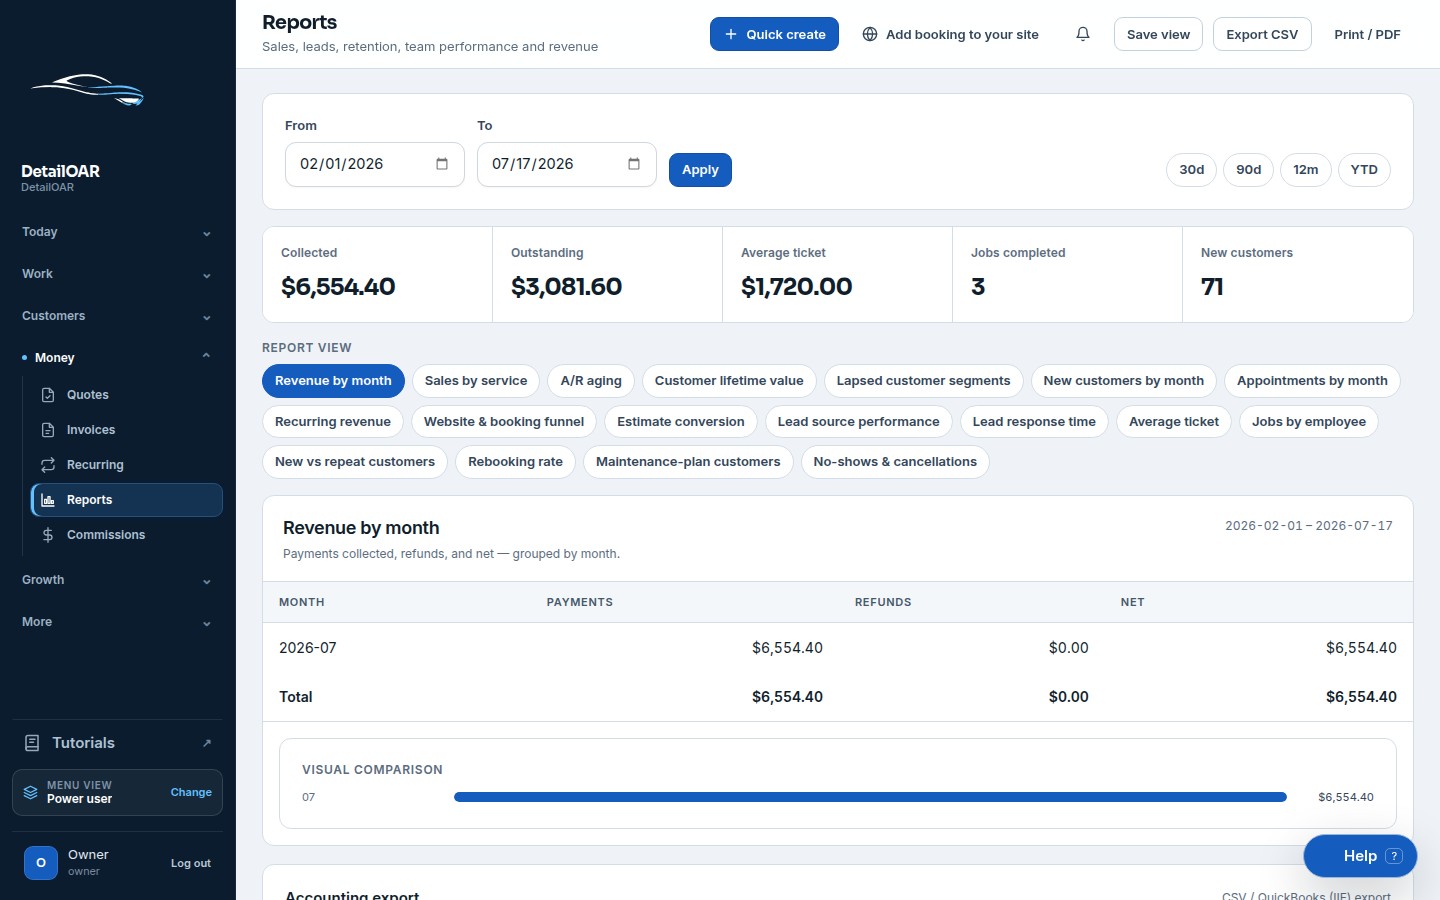Collapse the Money menu section
1440x900 pixels.
pos(117,358)
